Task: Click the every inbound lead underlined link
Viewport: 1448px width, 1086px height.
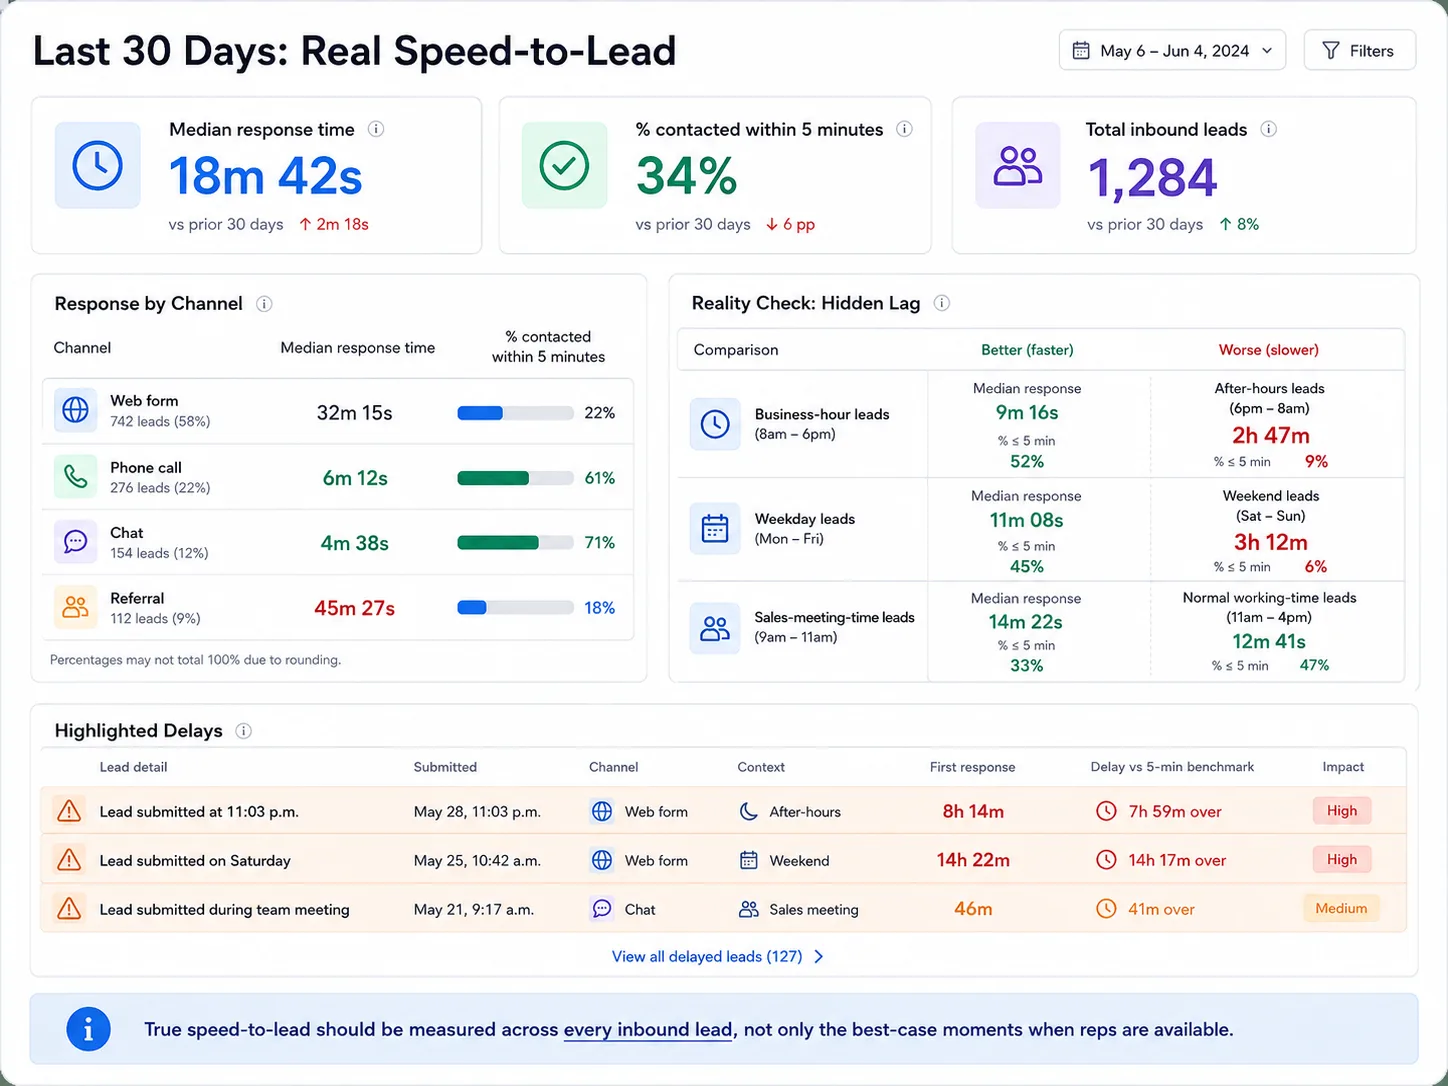Action: 648,1030
